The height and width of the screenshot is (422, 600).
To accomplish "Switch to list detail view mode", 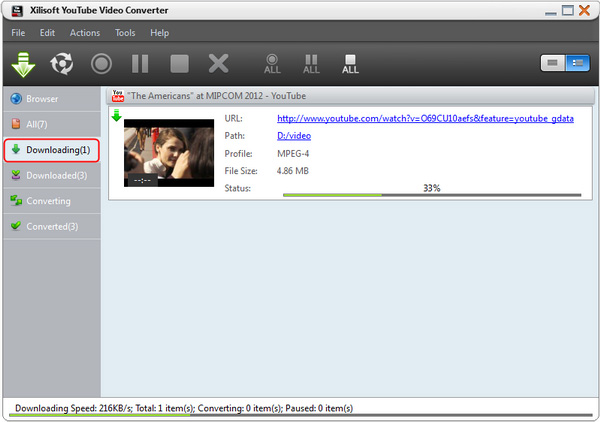I will 575,63.
